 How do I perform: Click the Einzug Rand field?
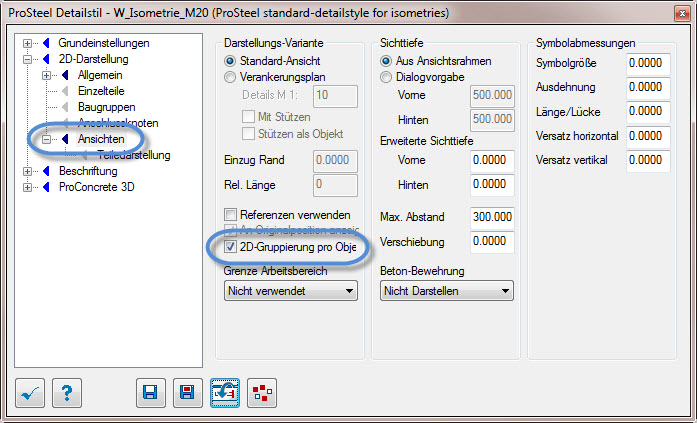click(x=335, y=161)
